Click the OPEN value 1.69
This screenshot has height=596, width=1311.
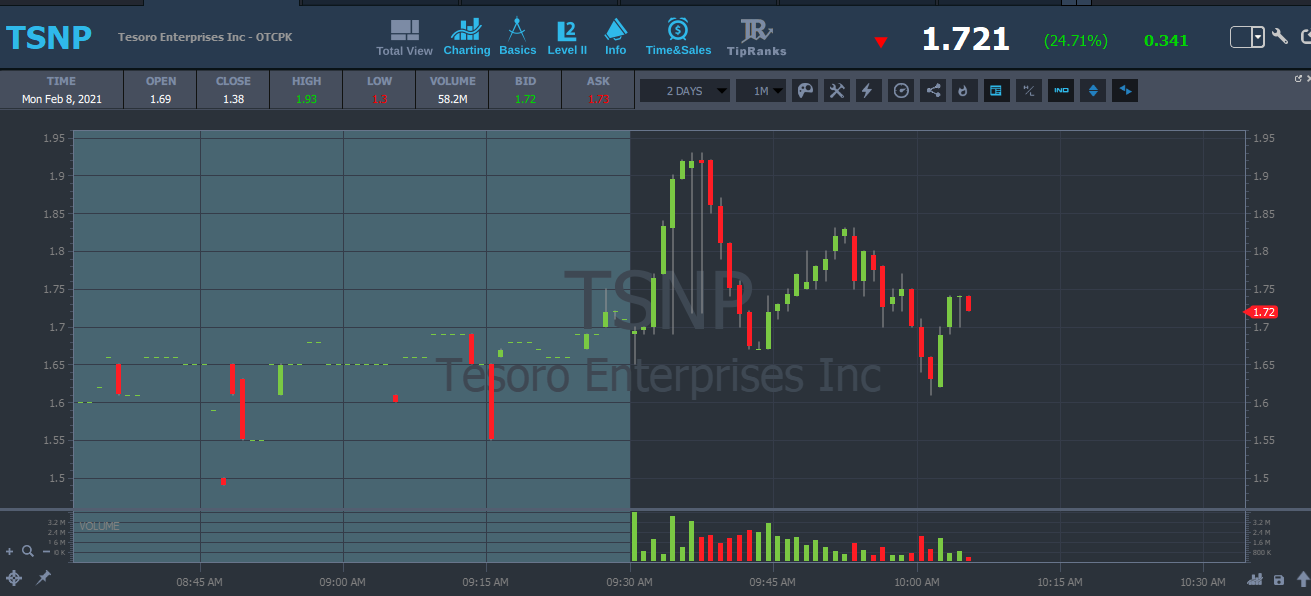tap(161, 99)
